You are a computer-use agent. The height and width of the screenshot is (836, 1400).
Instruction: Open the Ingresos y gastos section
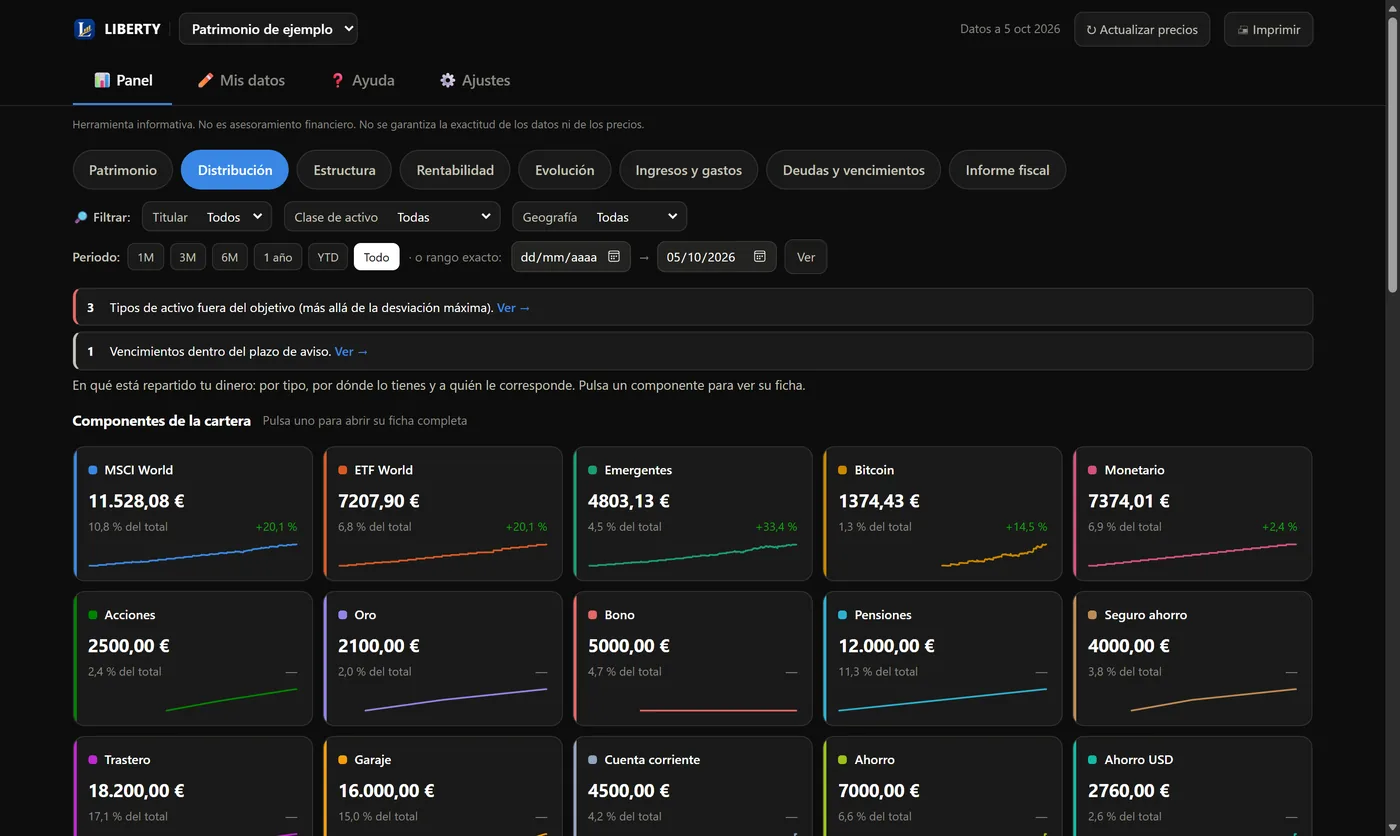(689, 170)
